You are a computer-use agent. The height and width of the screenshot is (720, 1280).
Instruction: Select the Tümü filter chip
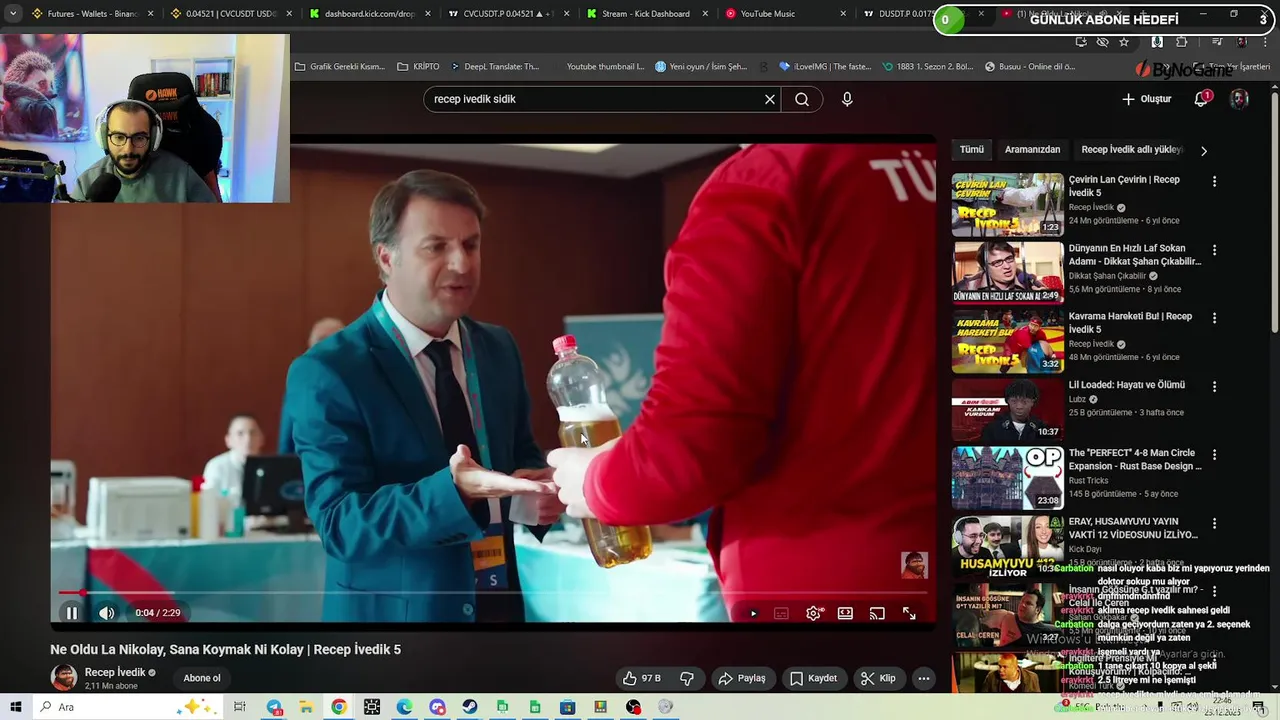[972, 149]
